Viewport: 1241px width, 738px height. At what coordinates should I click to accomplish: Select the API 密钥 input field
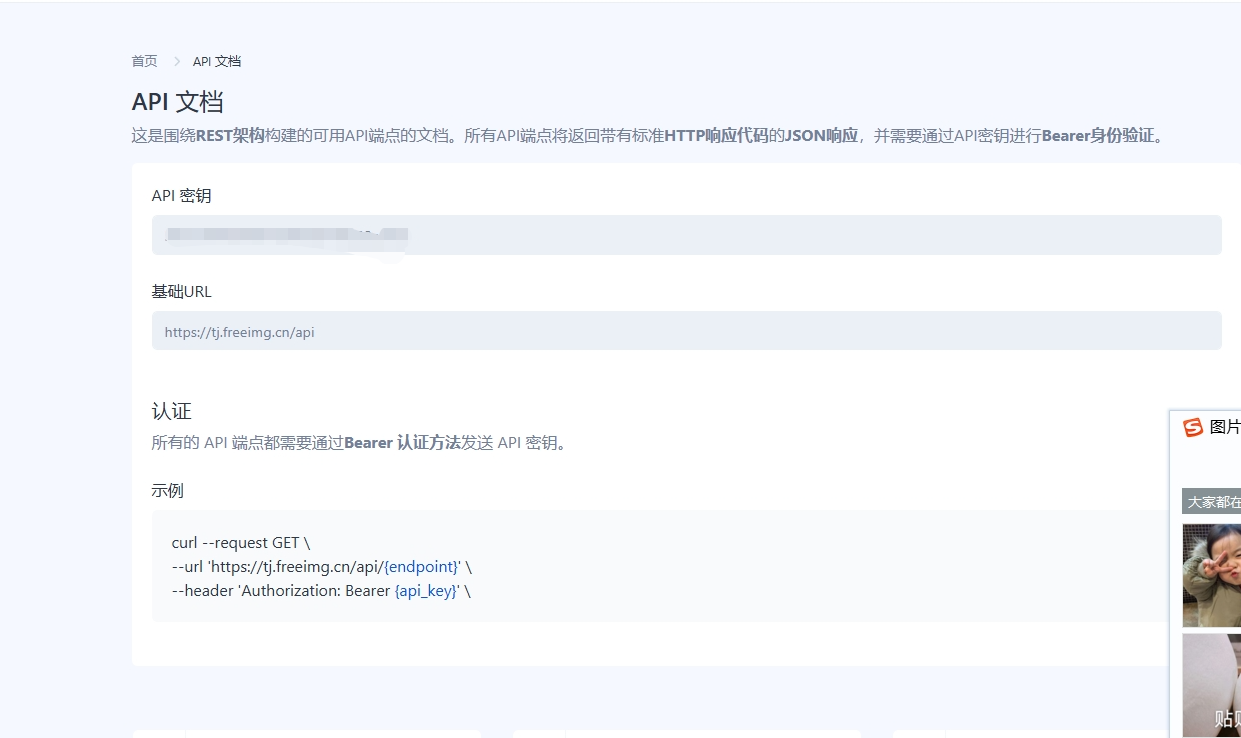coord(686,234)
